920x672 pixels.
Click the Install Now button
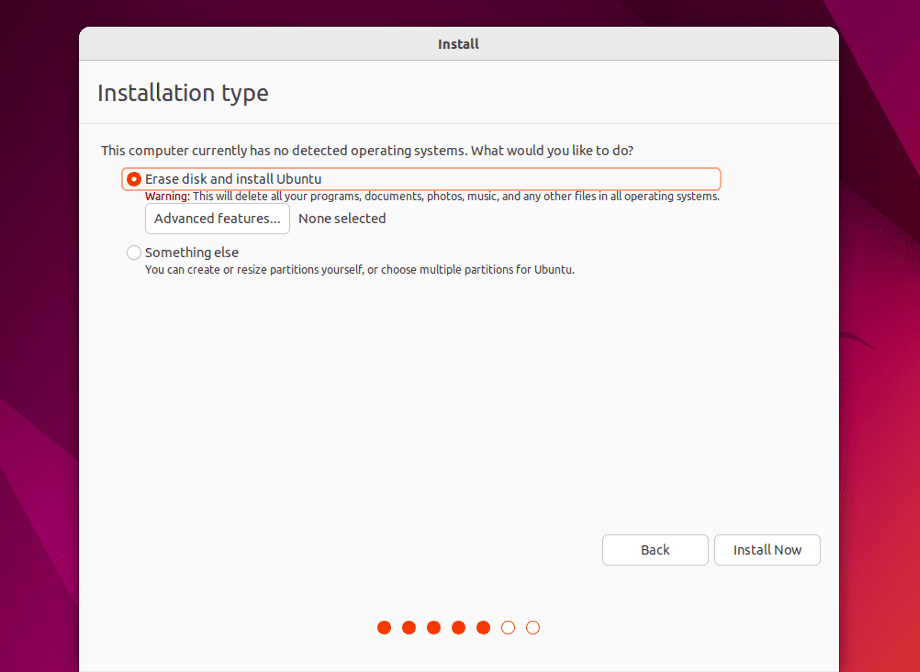click(x=767, y=550)
